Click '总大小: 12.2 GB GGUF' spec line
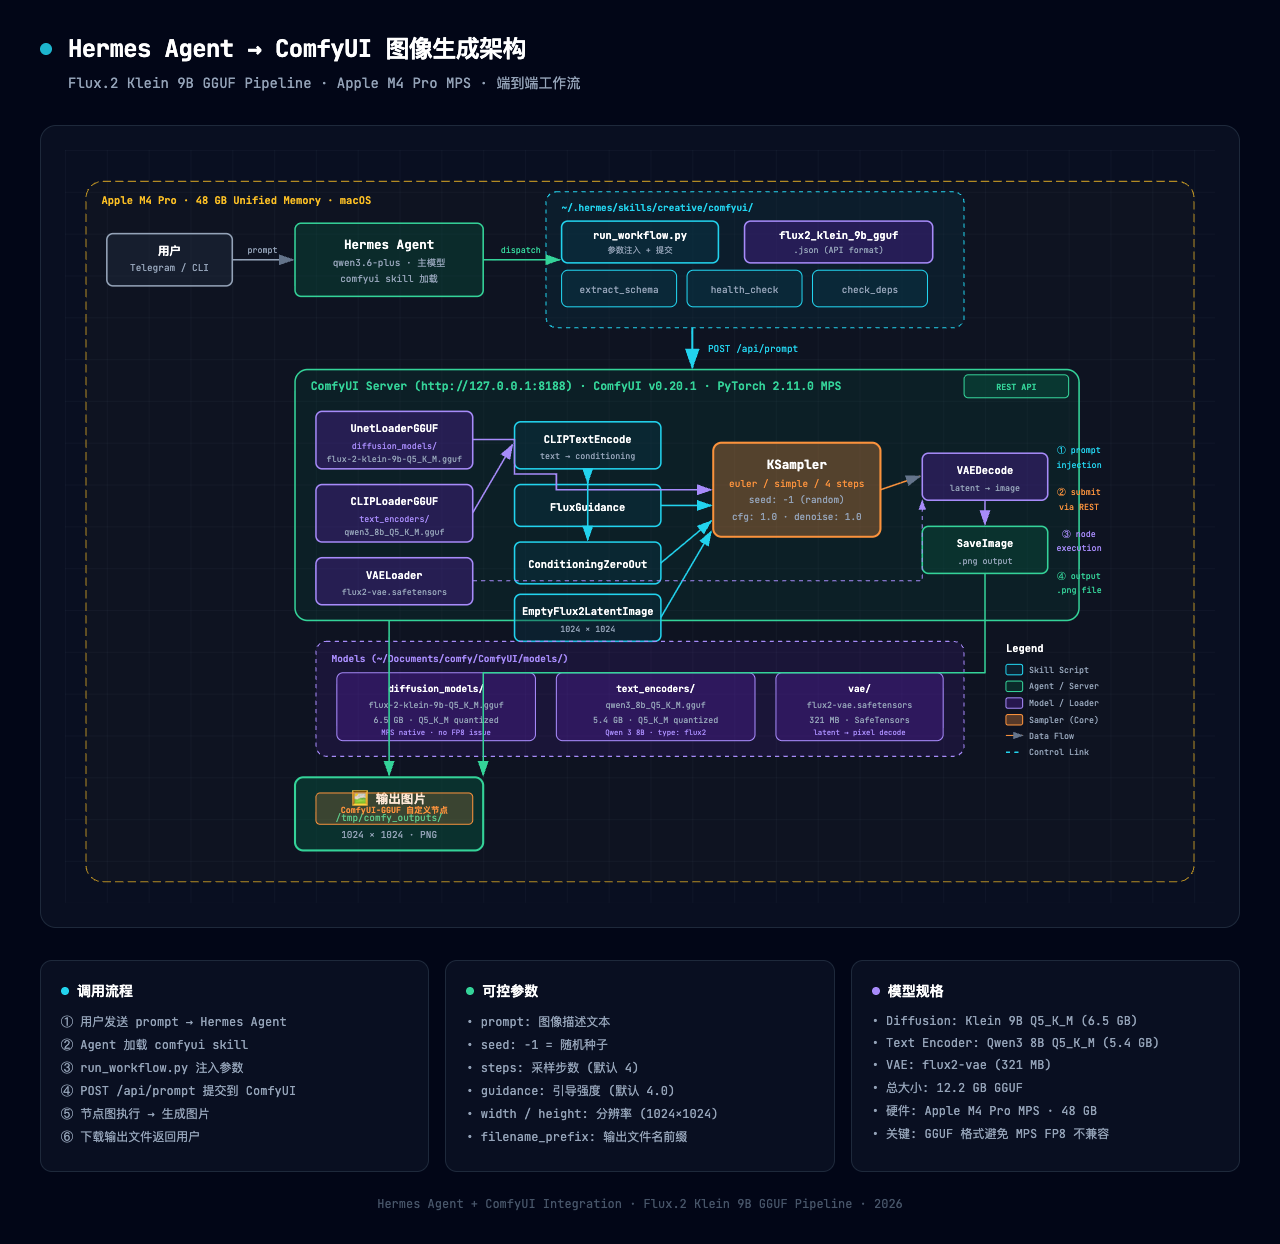The height and width of the screenshot is (1244, 1280). (x=954, y=1088)
